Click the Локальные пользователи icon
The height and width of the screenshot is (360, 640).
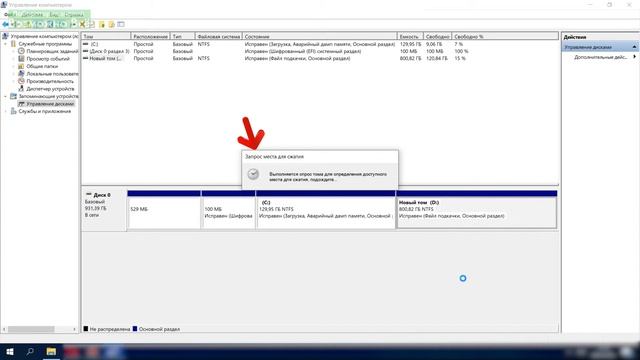pyautogui.click(x=21, y=73)
